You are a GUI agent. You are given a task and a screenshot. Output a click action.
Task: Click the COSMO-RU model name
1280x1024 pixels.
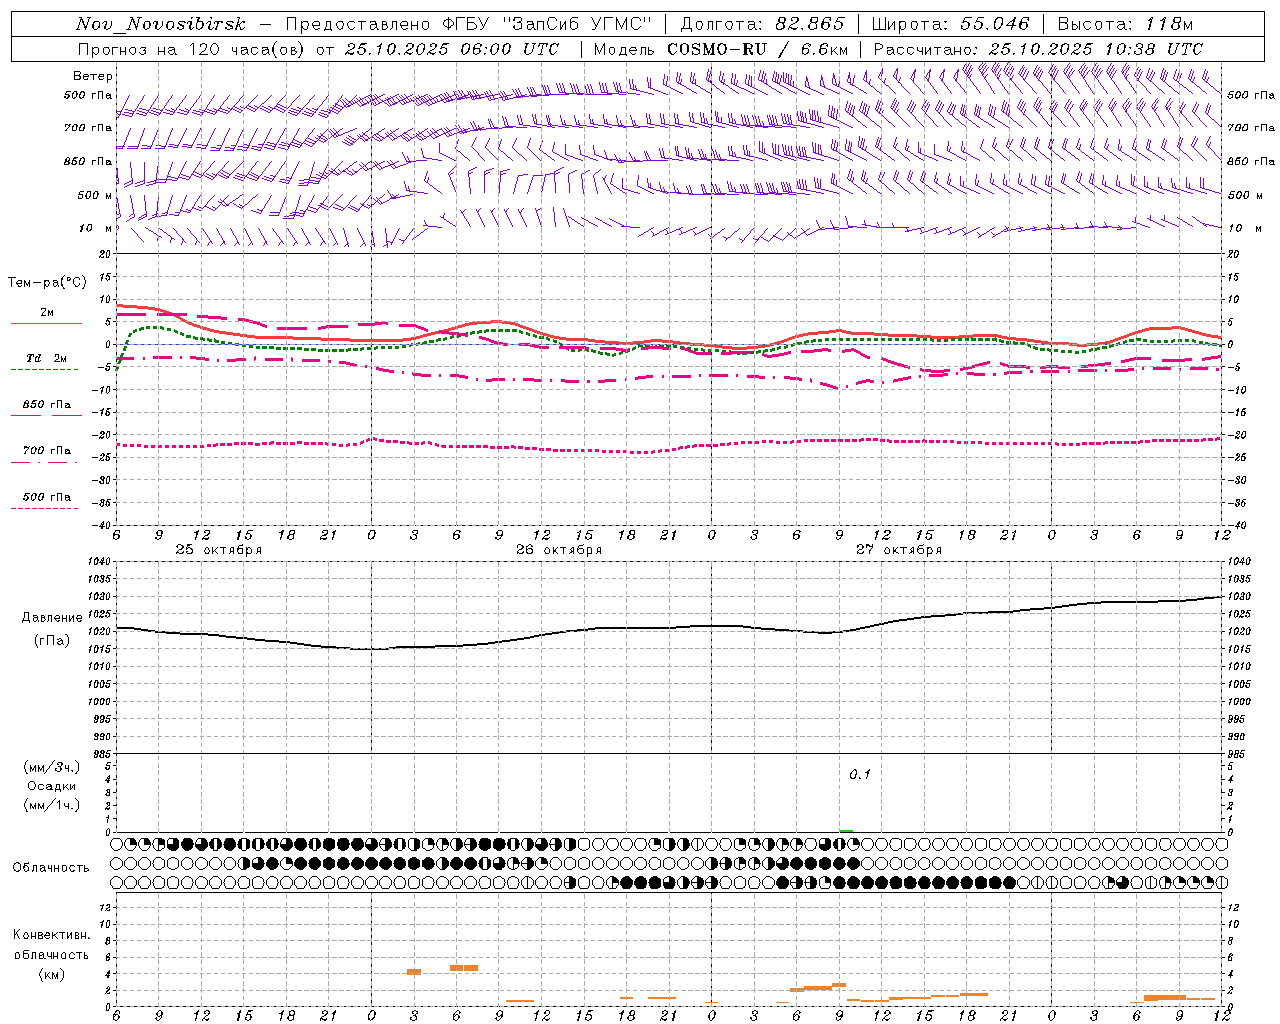tap(717, 49)
